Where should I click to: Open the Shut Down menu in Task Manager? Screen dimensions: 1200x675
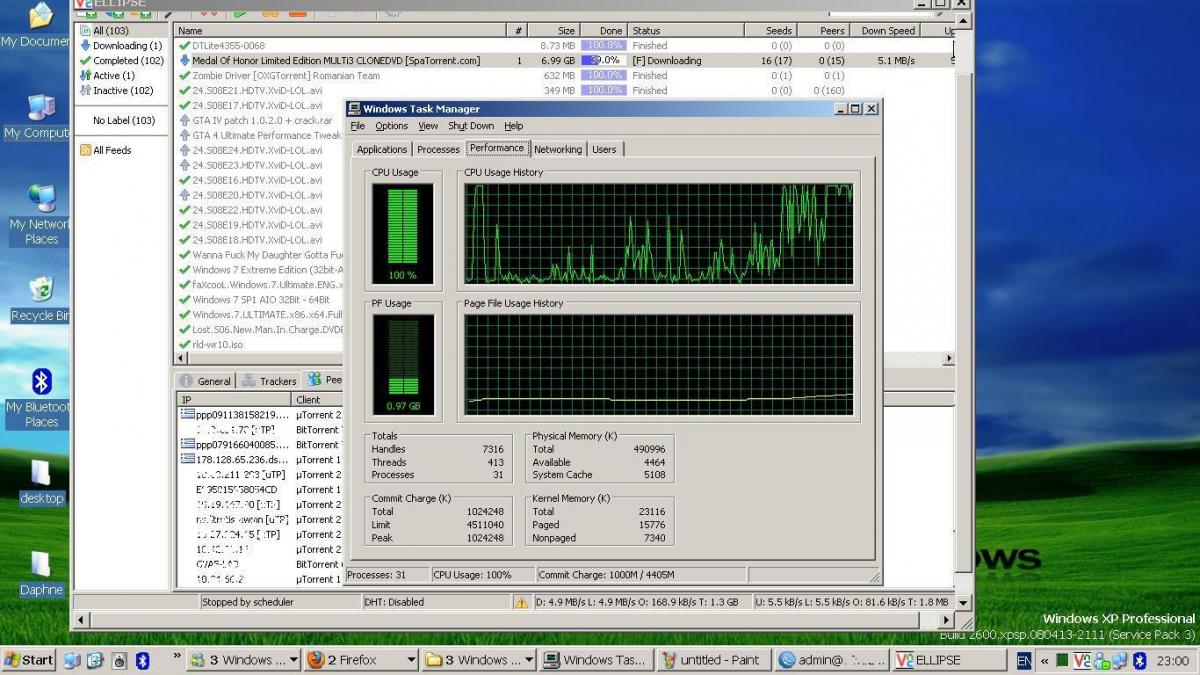tap(471, 126)
